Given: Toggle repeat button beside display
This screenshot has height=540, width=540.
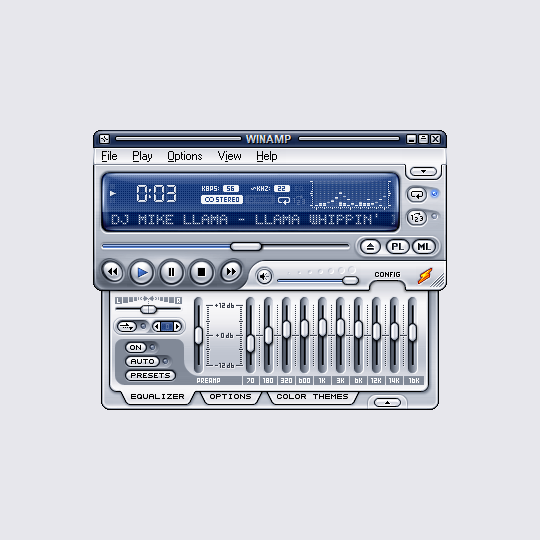Looking at the screenshot, I should coord(417,195).
